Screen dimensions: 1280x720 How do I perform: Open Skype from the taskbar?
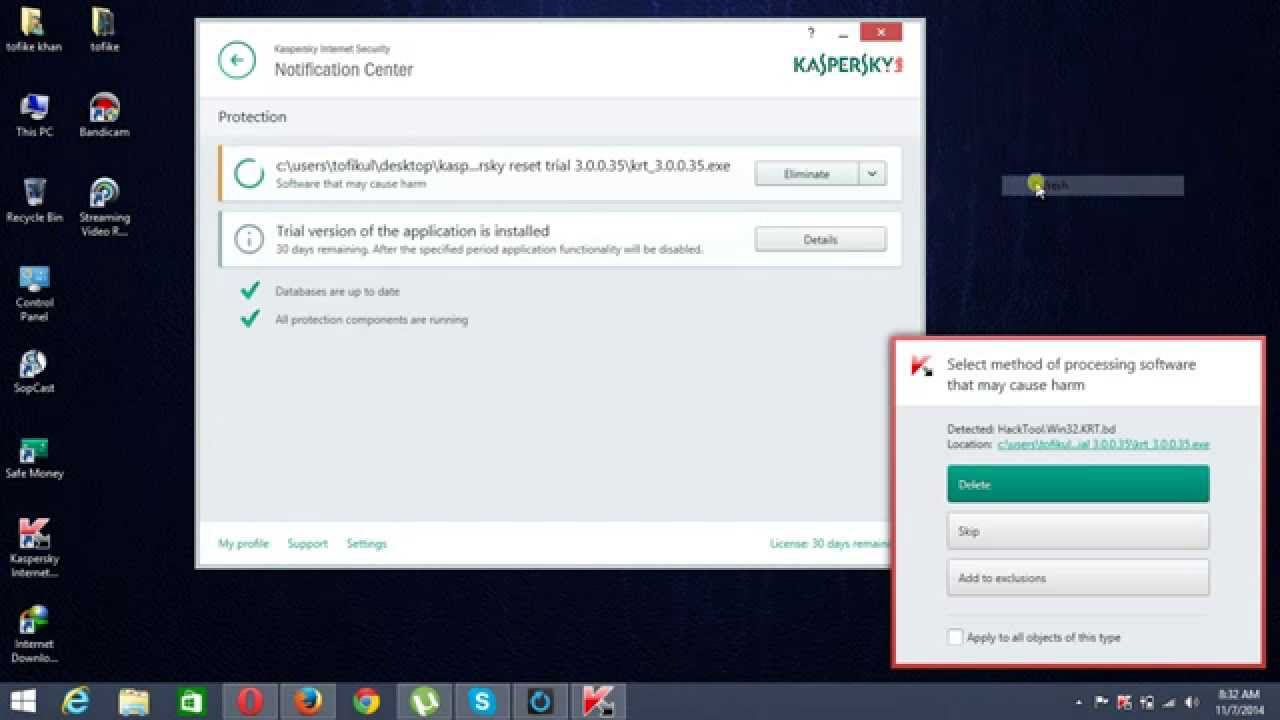[482, 701]
